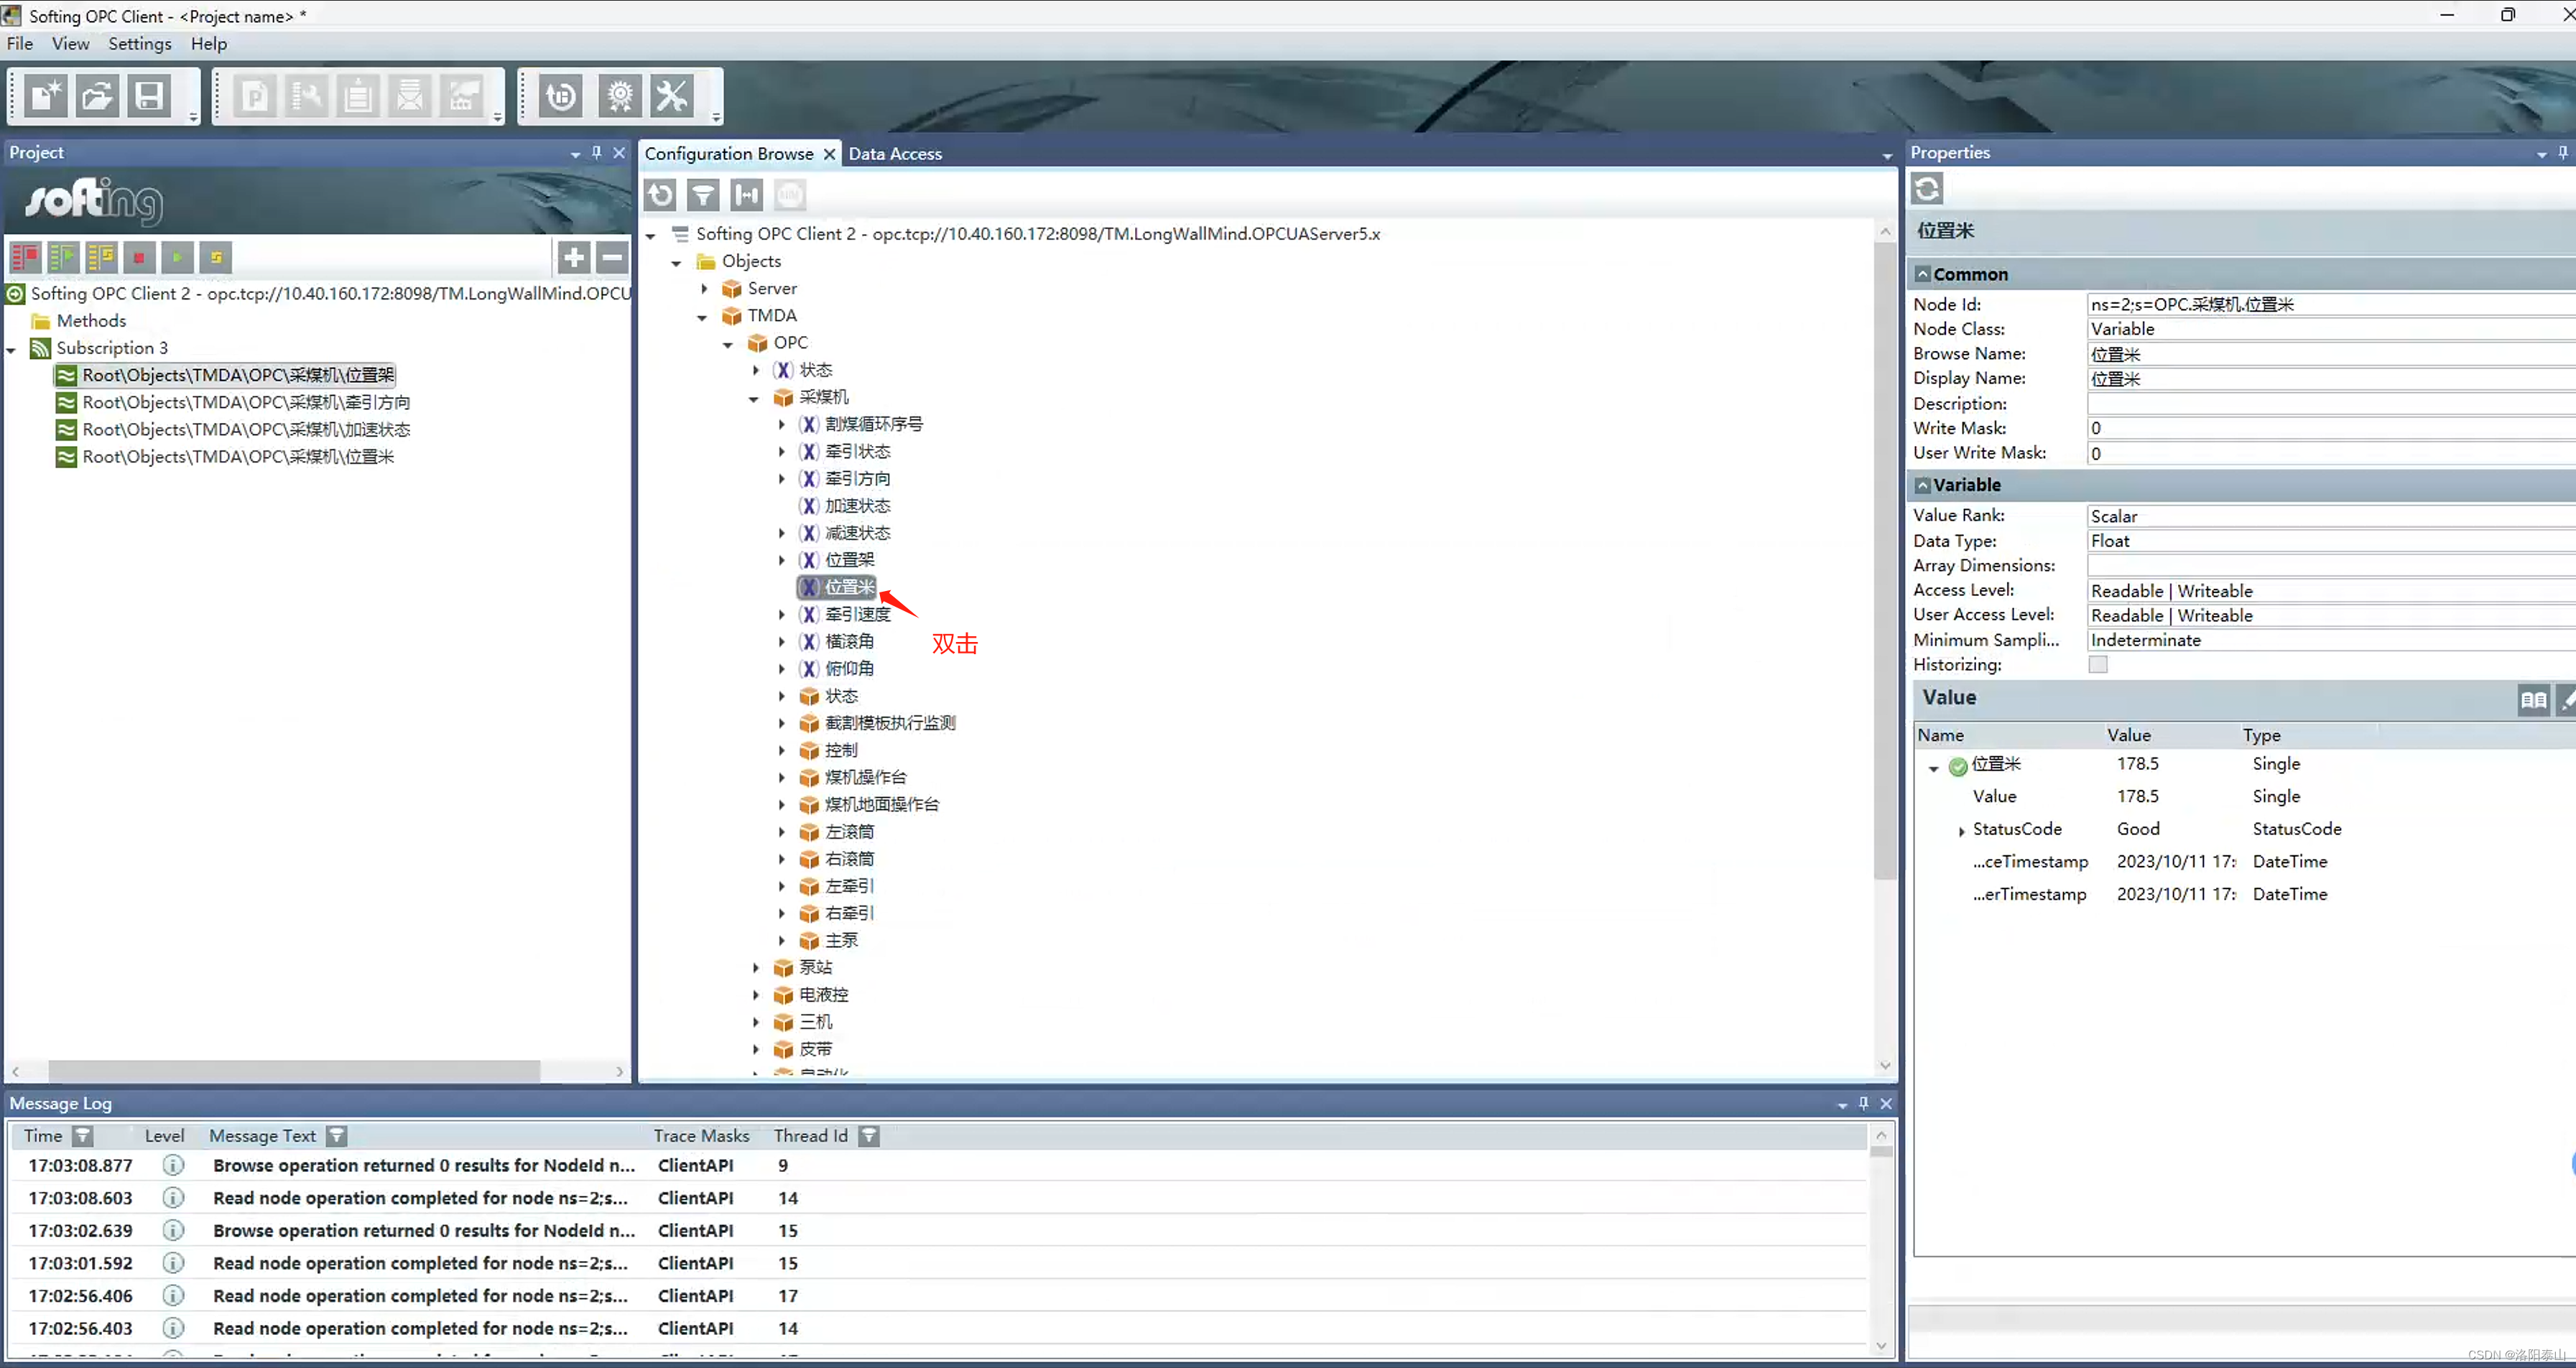Click the Configuration Browse vertical scrollbar
The width and height of the screenshot is (2576, 1368).
pyautogui.click(x=1884, y=560)
